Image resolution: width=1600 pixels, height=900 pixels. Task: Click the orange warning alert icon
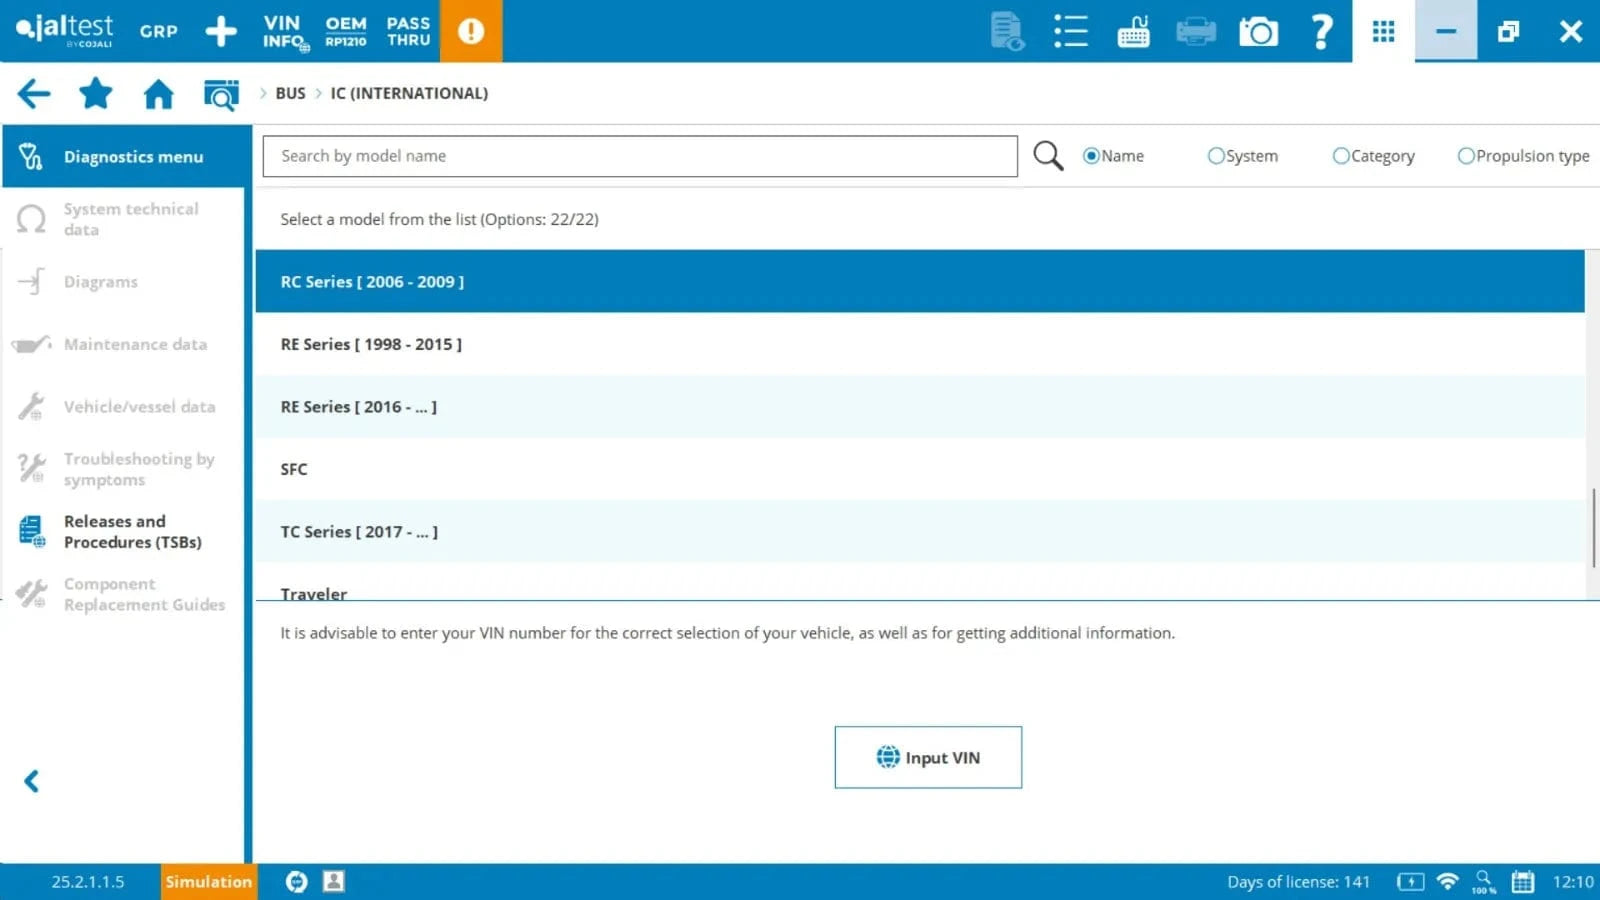(x=471, y=31)
